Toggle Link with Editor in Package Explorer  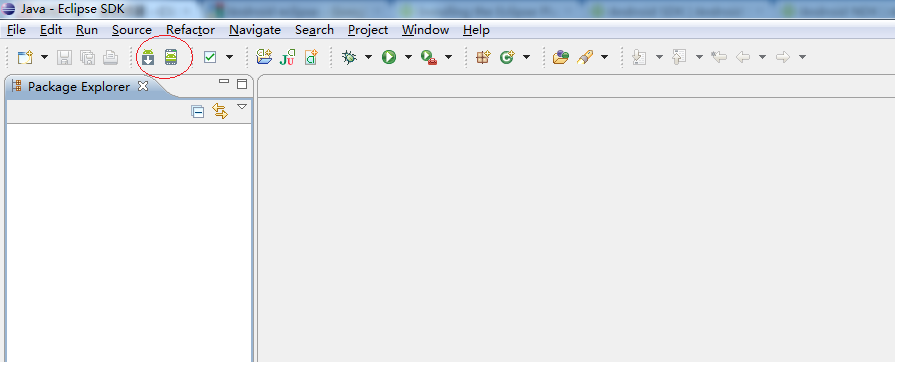tap(220, 111)
